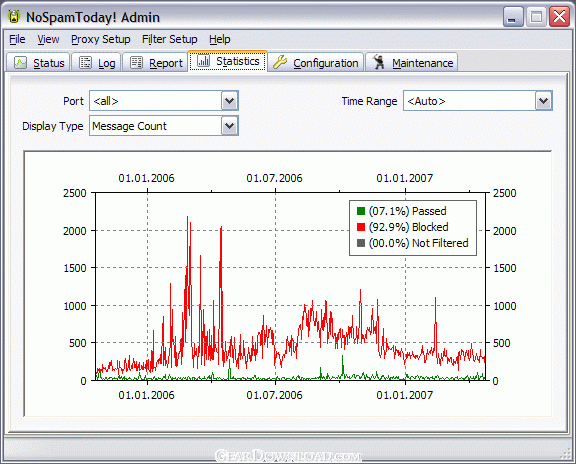The width and height of the screenshot is (576, 464).
Task: Click the NoSpamToday app icon in title bar
Action: point(14,17)
